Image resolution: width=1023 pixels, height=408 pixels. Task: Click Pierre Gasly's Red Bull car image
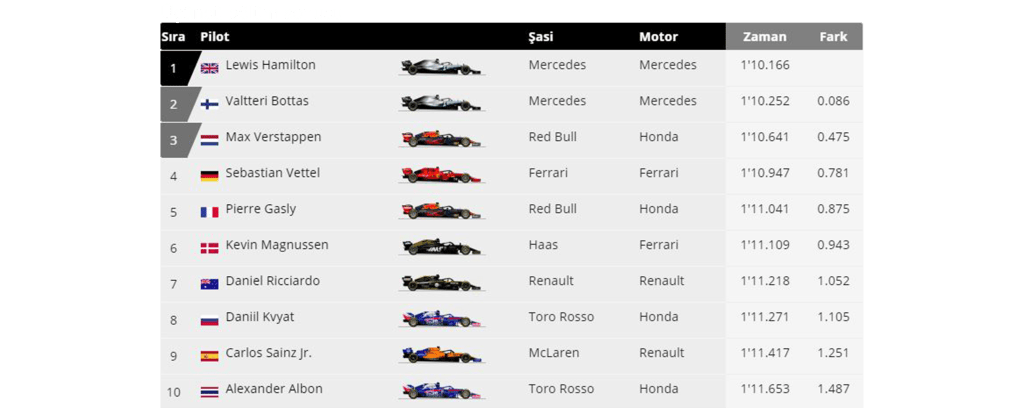pyautogui.click(x=441, y=211)
